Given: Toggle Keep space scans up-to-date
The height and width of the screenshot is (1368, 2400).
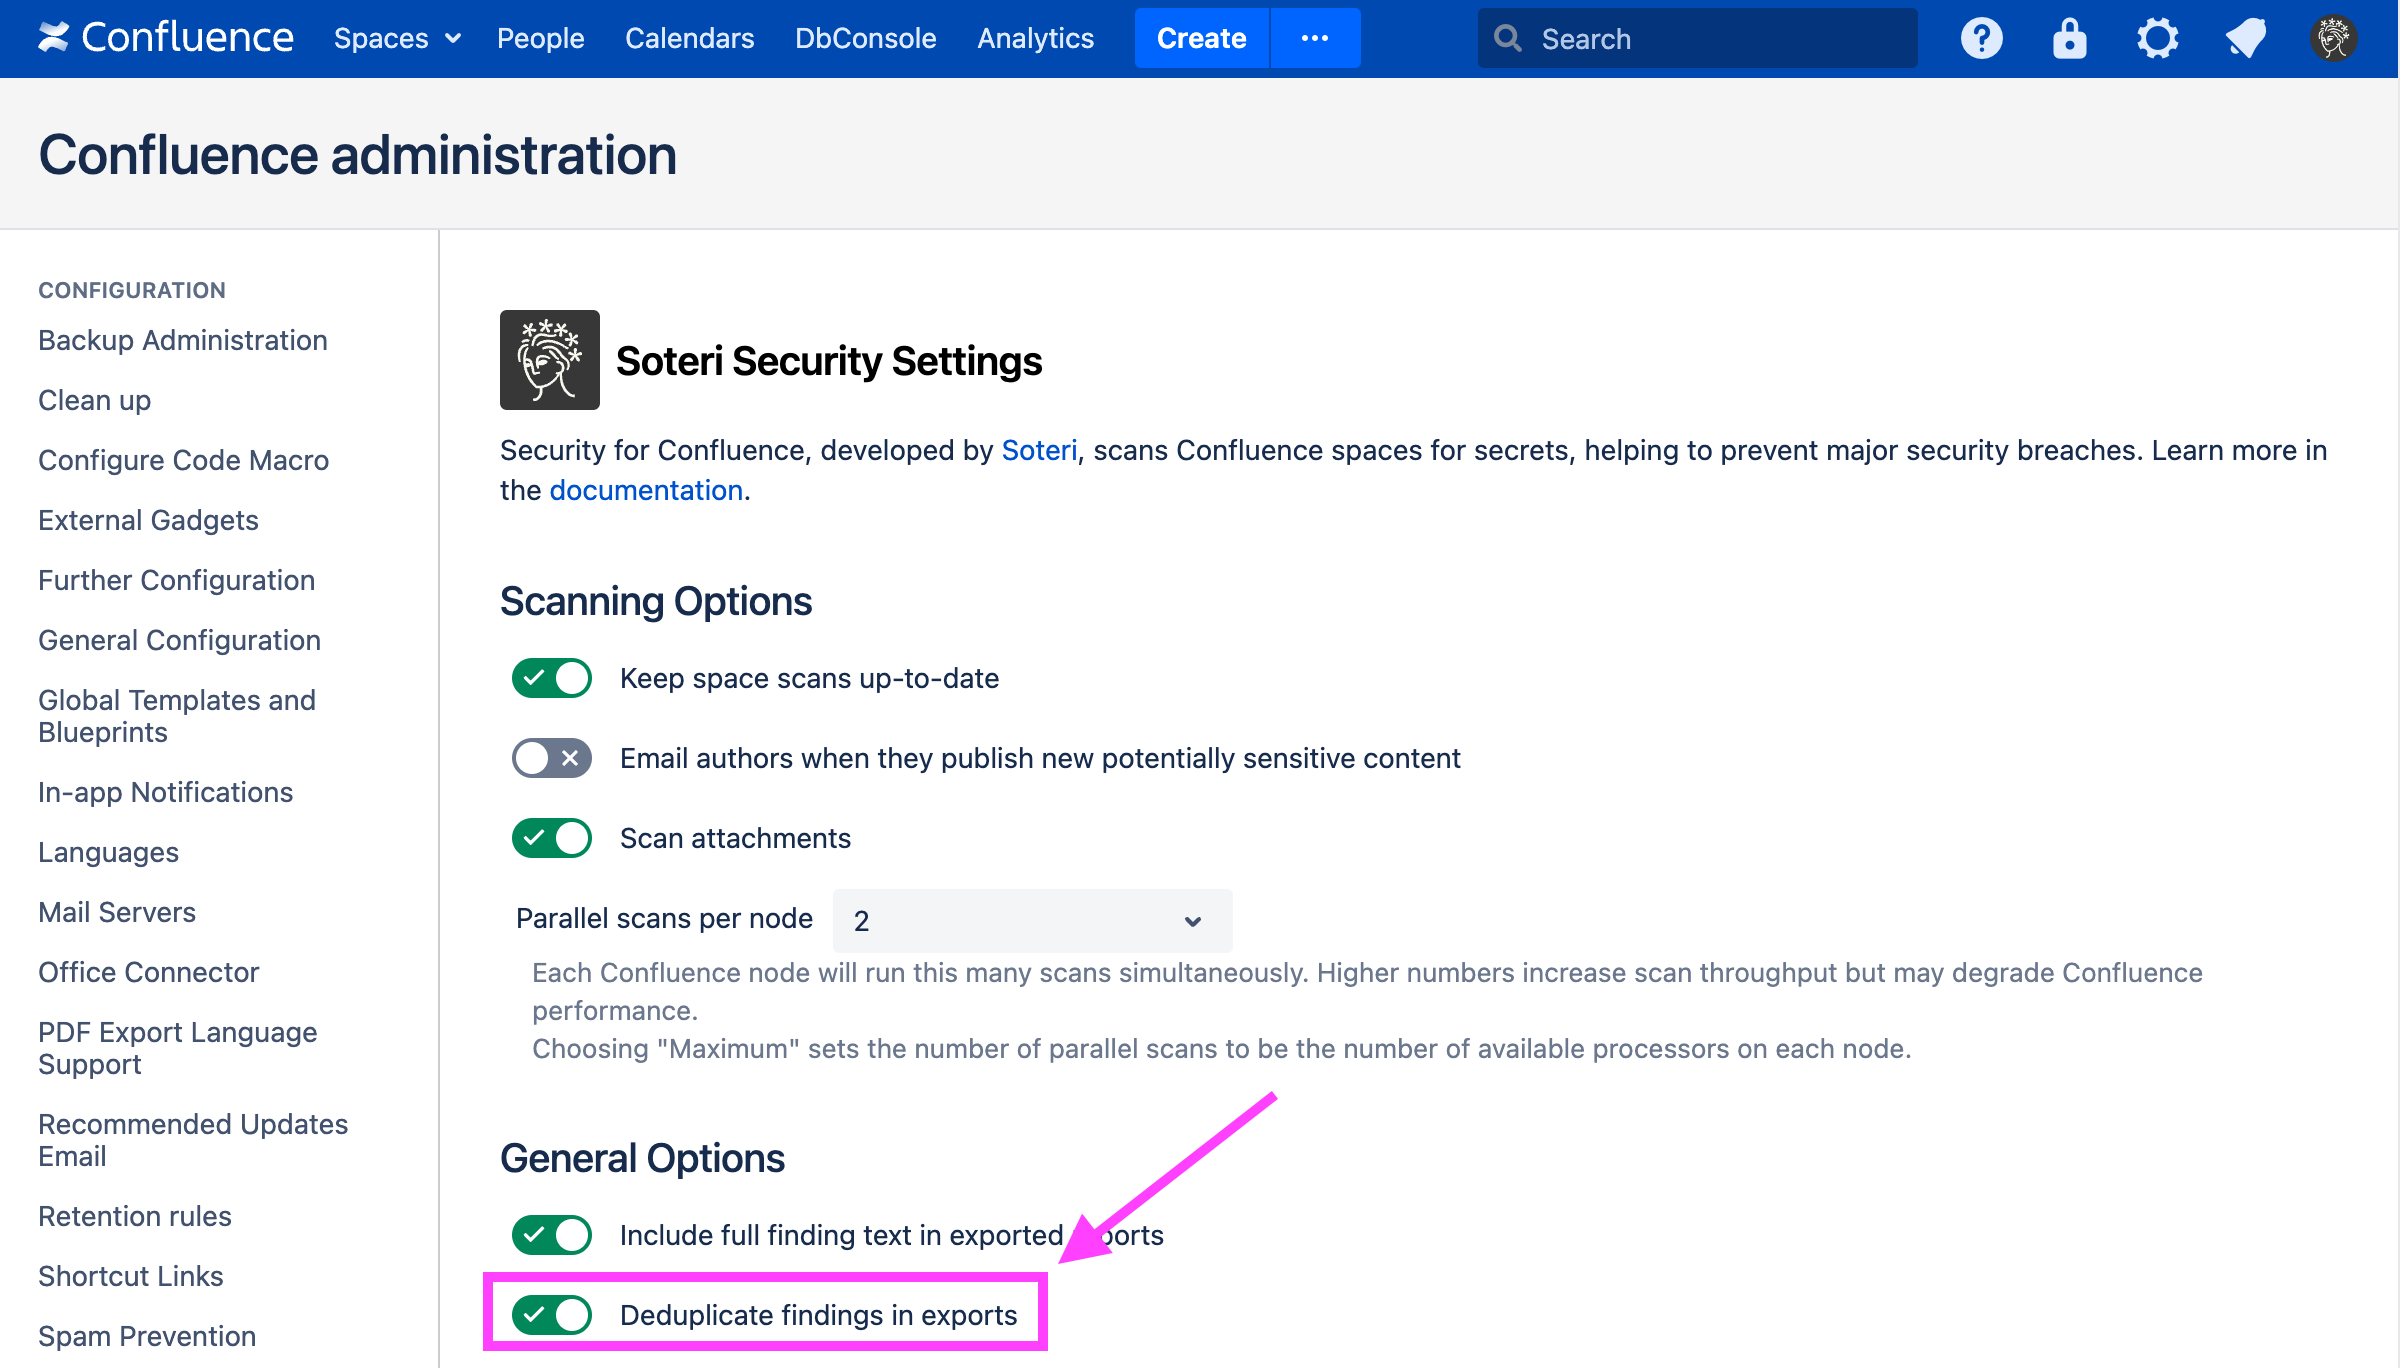Looking at the screenshot, I should (552, 678).
